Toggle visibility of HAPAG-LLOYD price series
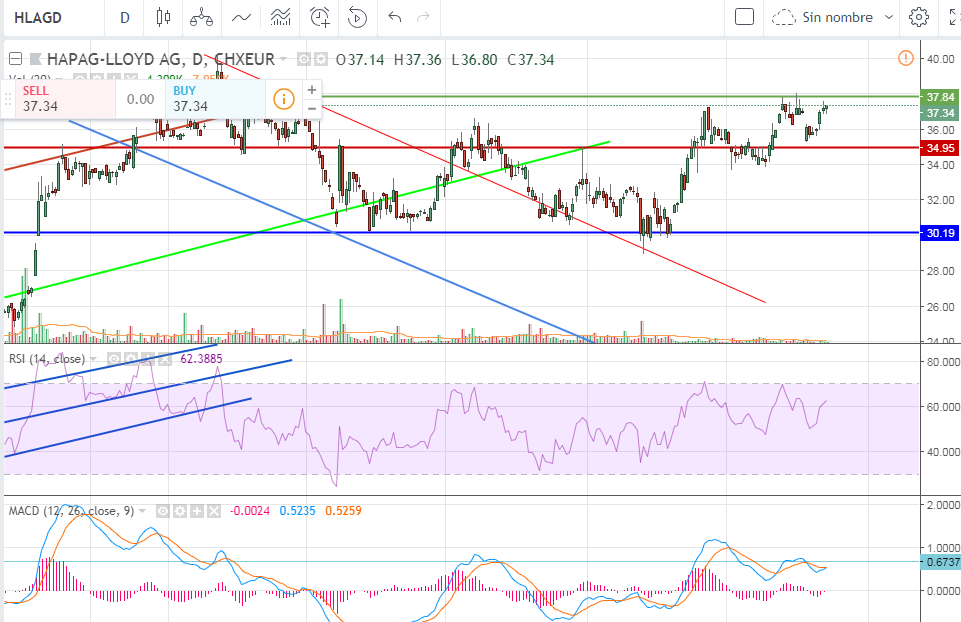 pos(303,59)
